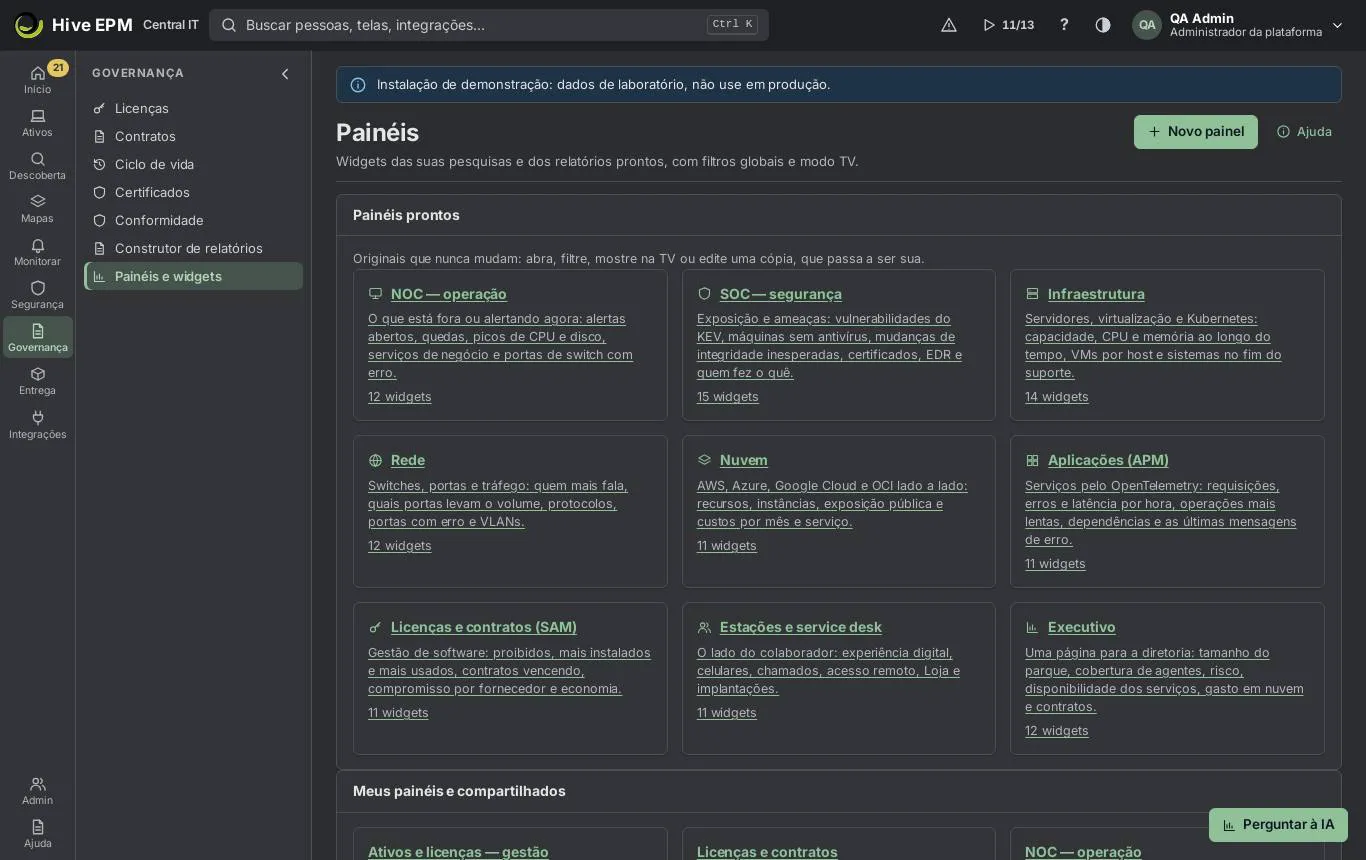Click the alerts warning triangle icon

(x=949, y=25)
